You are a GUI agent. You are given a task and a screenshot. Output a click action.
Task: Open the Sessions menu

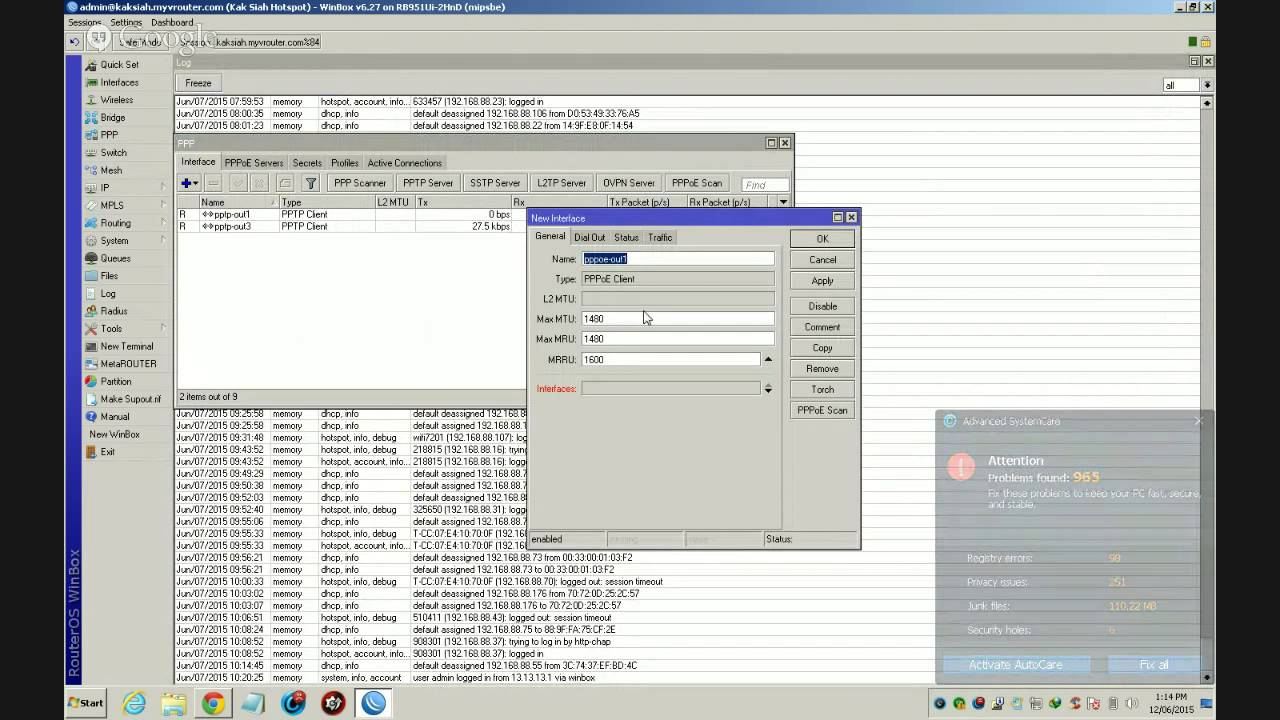[85, 22]
